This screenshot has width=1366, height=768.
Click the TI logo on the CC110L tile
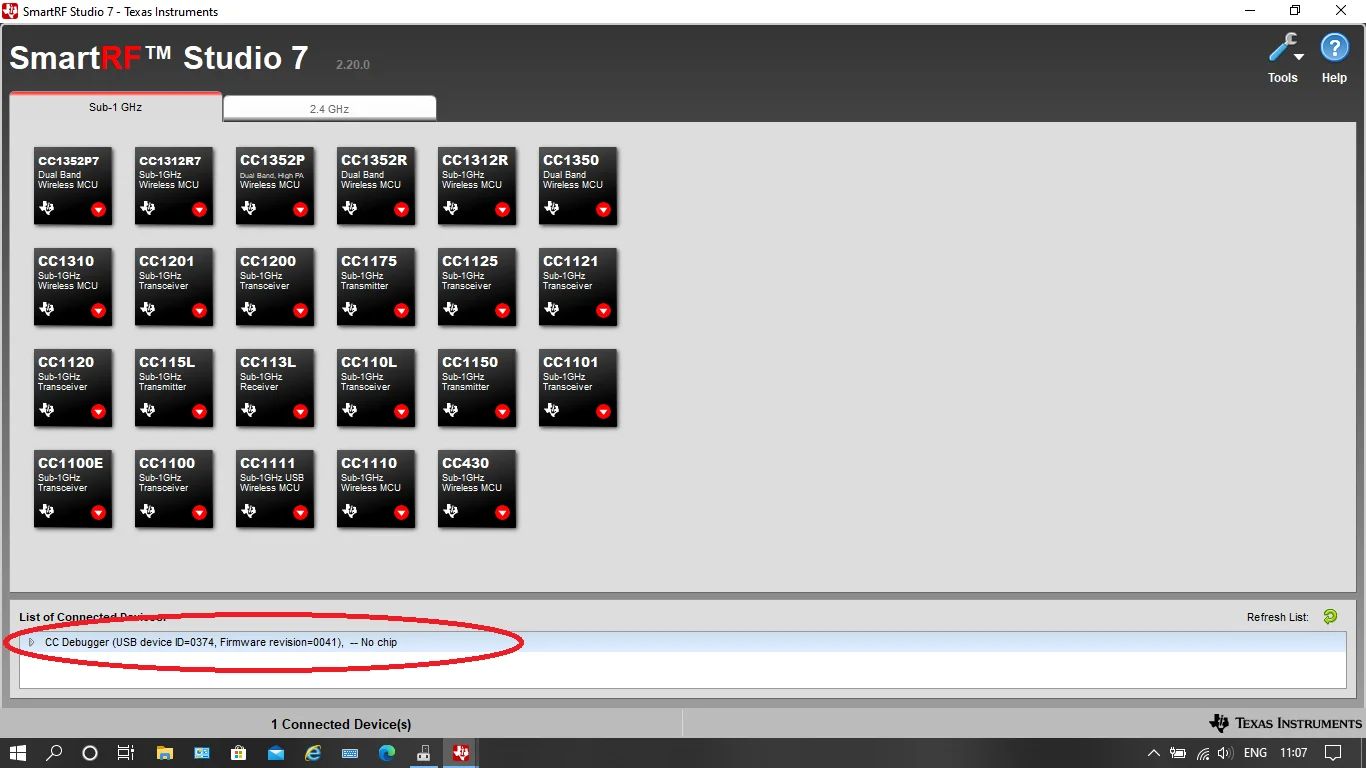pos(351,410)
